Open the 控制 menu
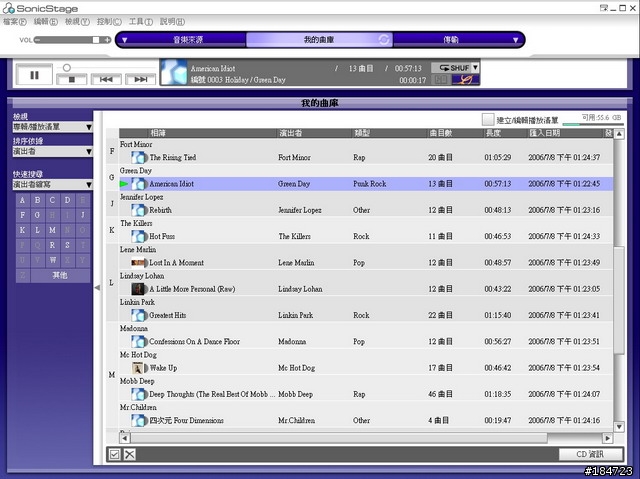This screenshot has height=479, width=640. [x=109, y=22]
